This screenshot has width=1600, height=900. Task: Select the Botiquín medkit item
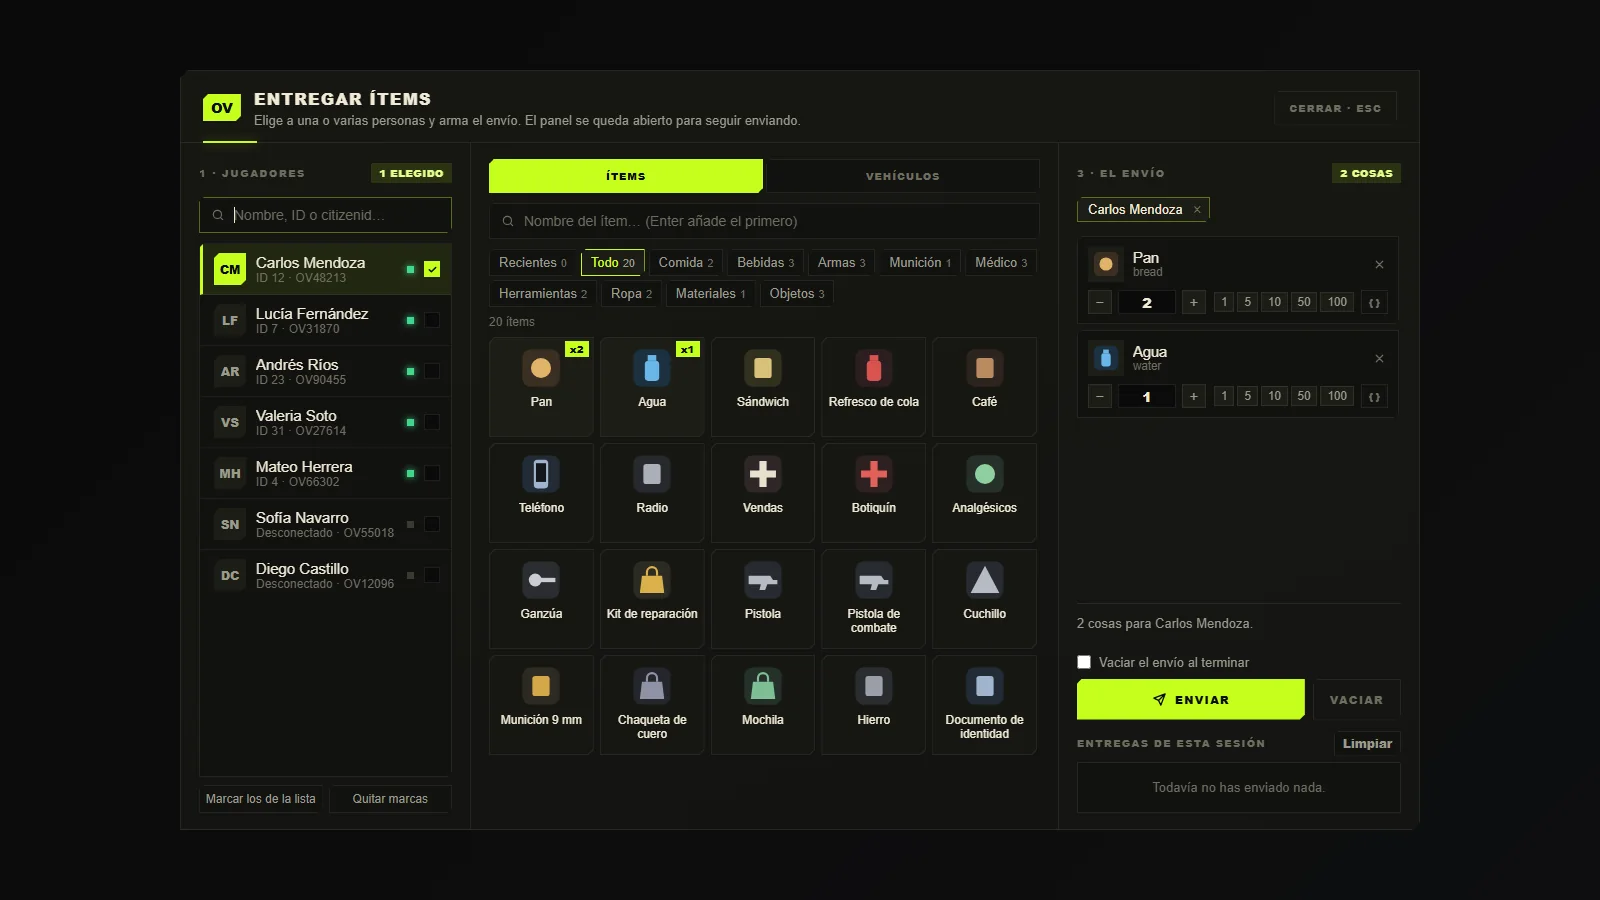[x=874, y=492]
